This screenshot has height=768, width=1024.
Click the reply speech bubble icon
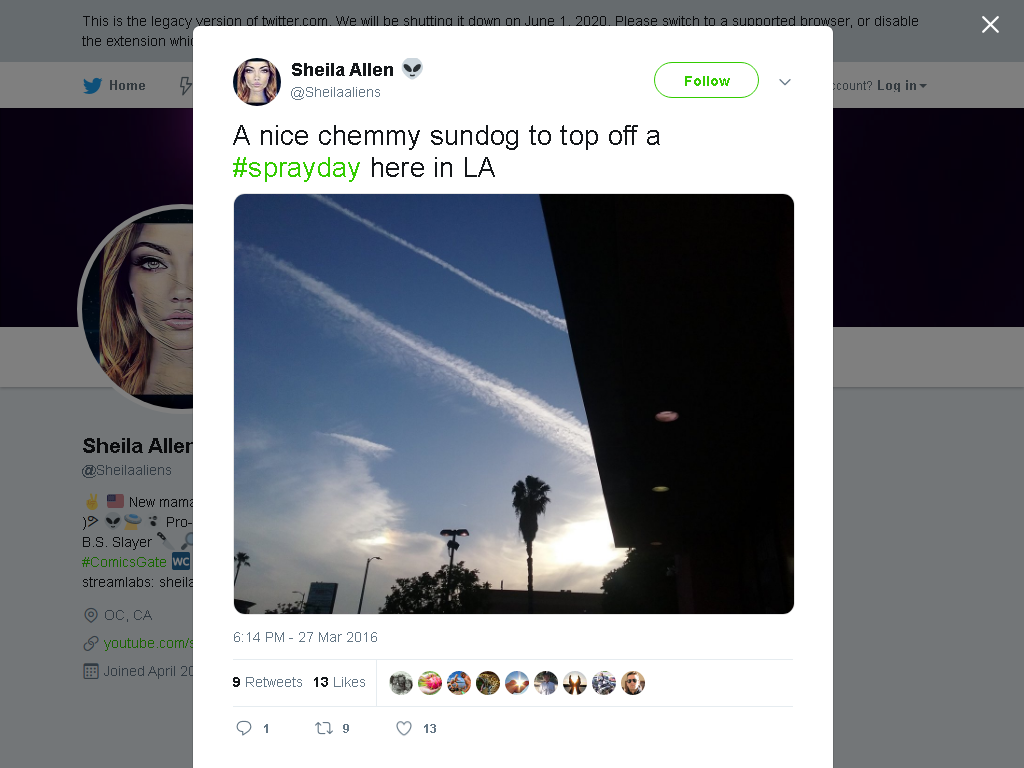[x=244, y=728]
